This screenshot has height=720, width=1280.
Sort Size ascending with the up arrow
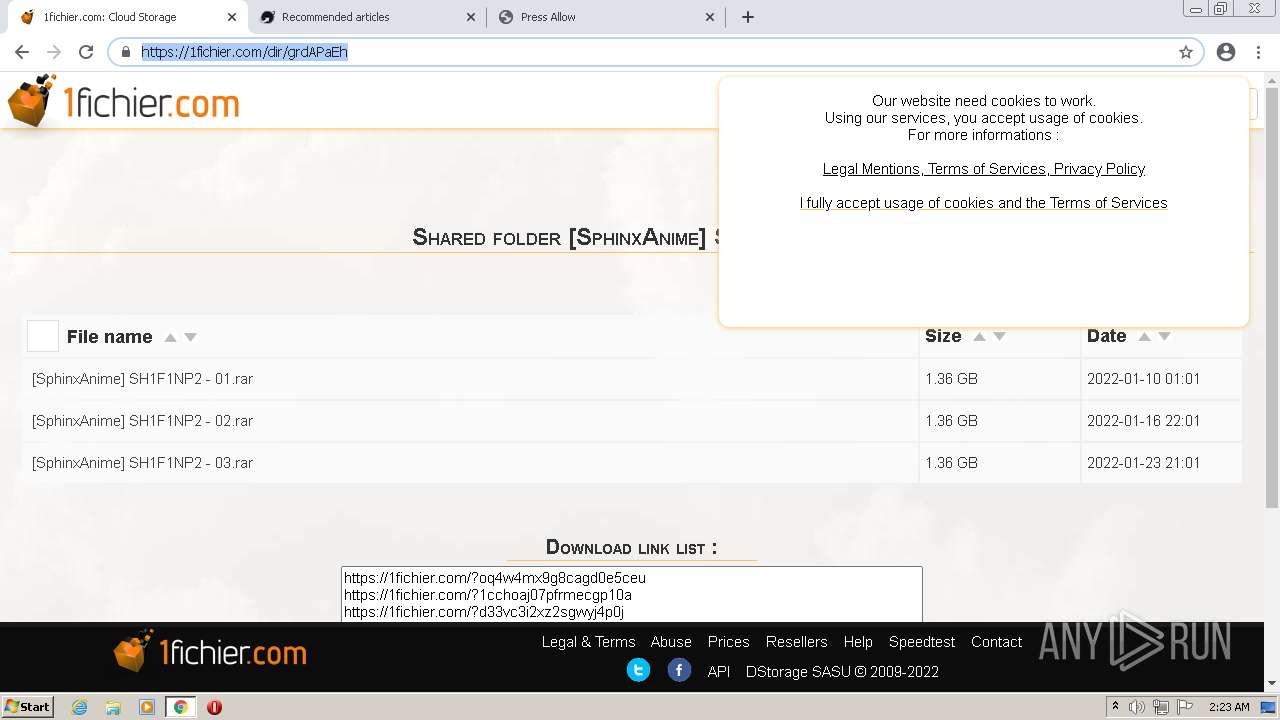(x=979, y=337)
